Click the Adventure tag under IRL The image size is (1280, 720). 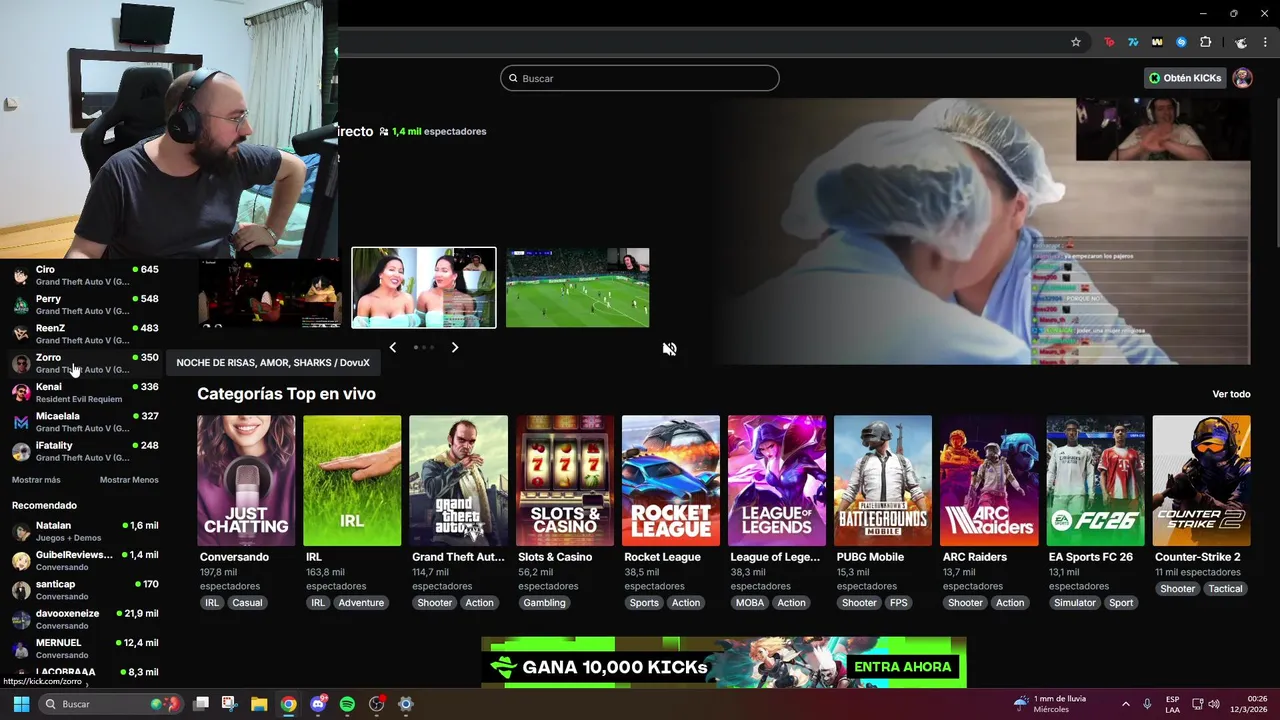coord(361,603)
